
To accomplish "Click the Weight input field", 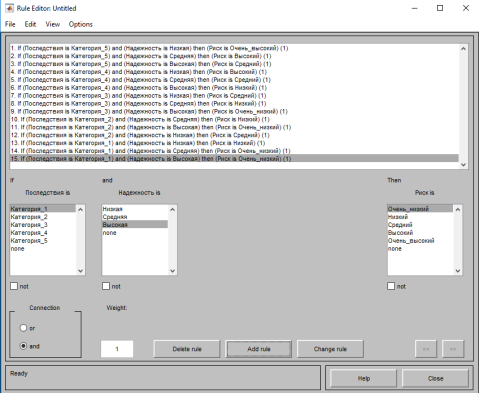I will click(x=117, y=349).
